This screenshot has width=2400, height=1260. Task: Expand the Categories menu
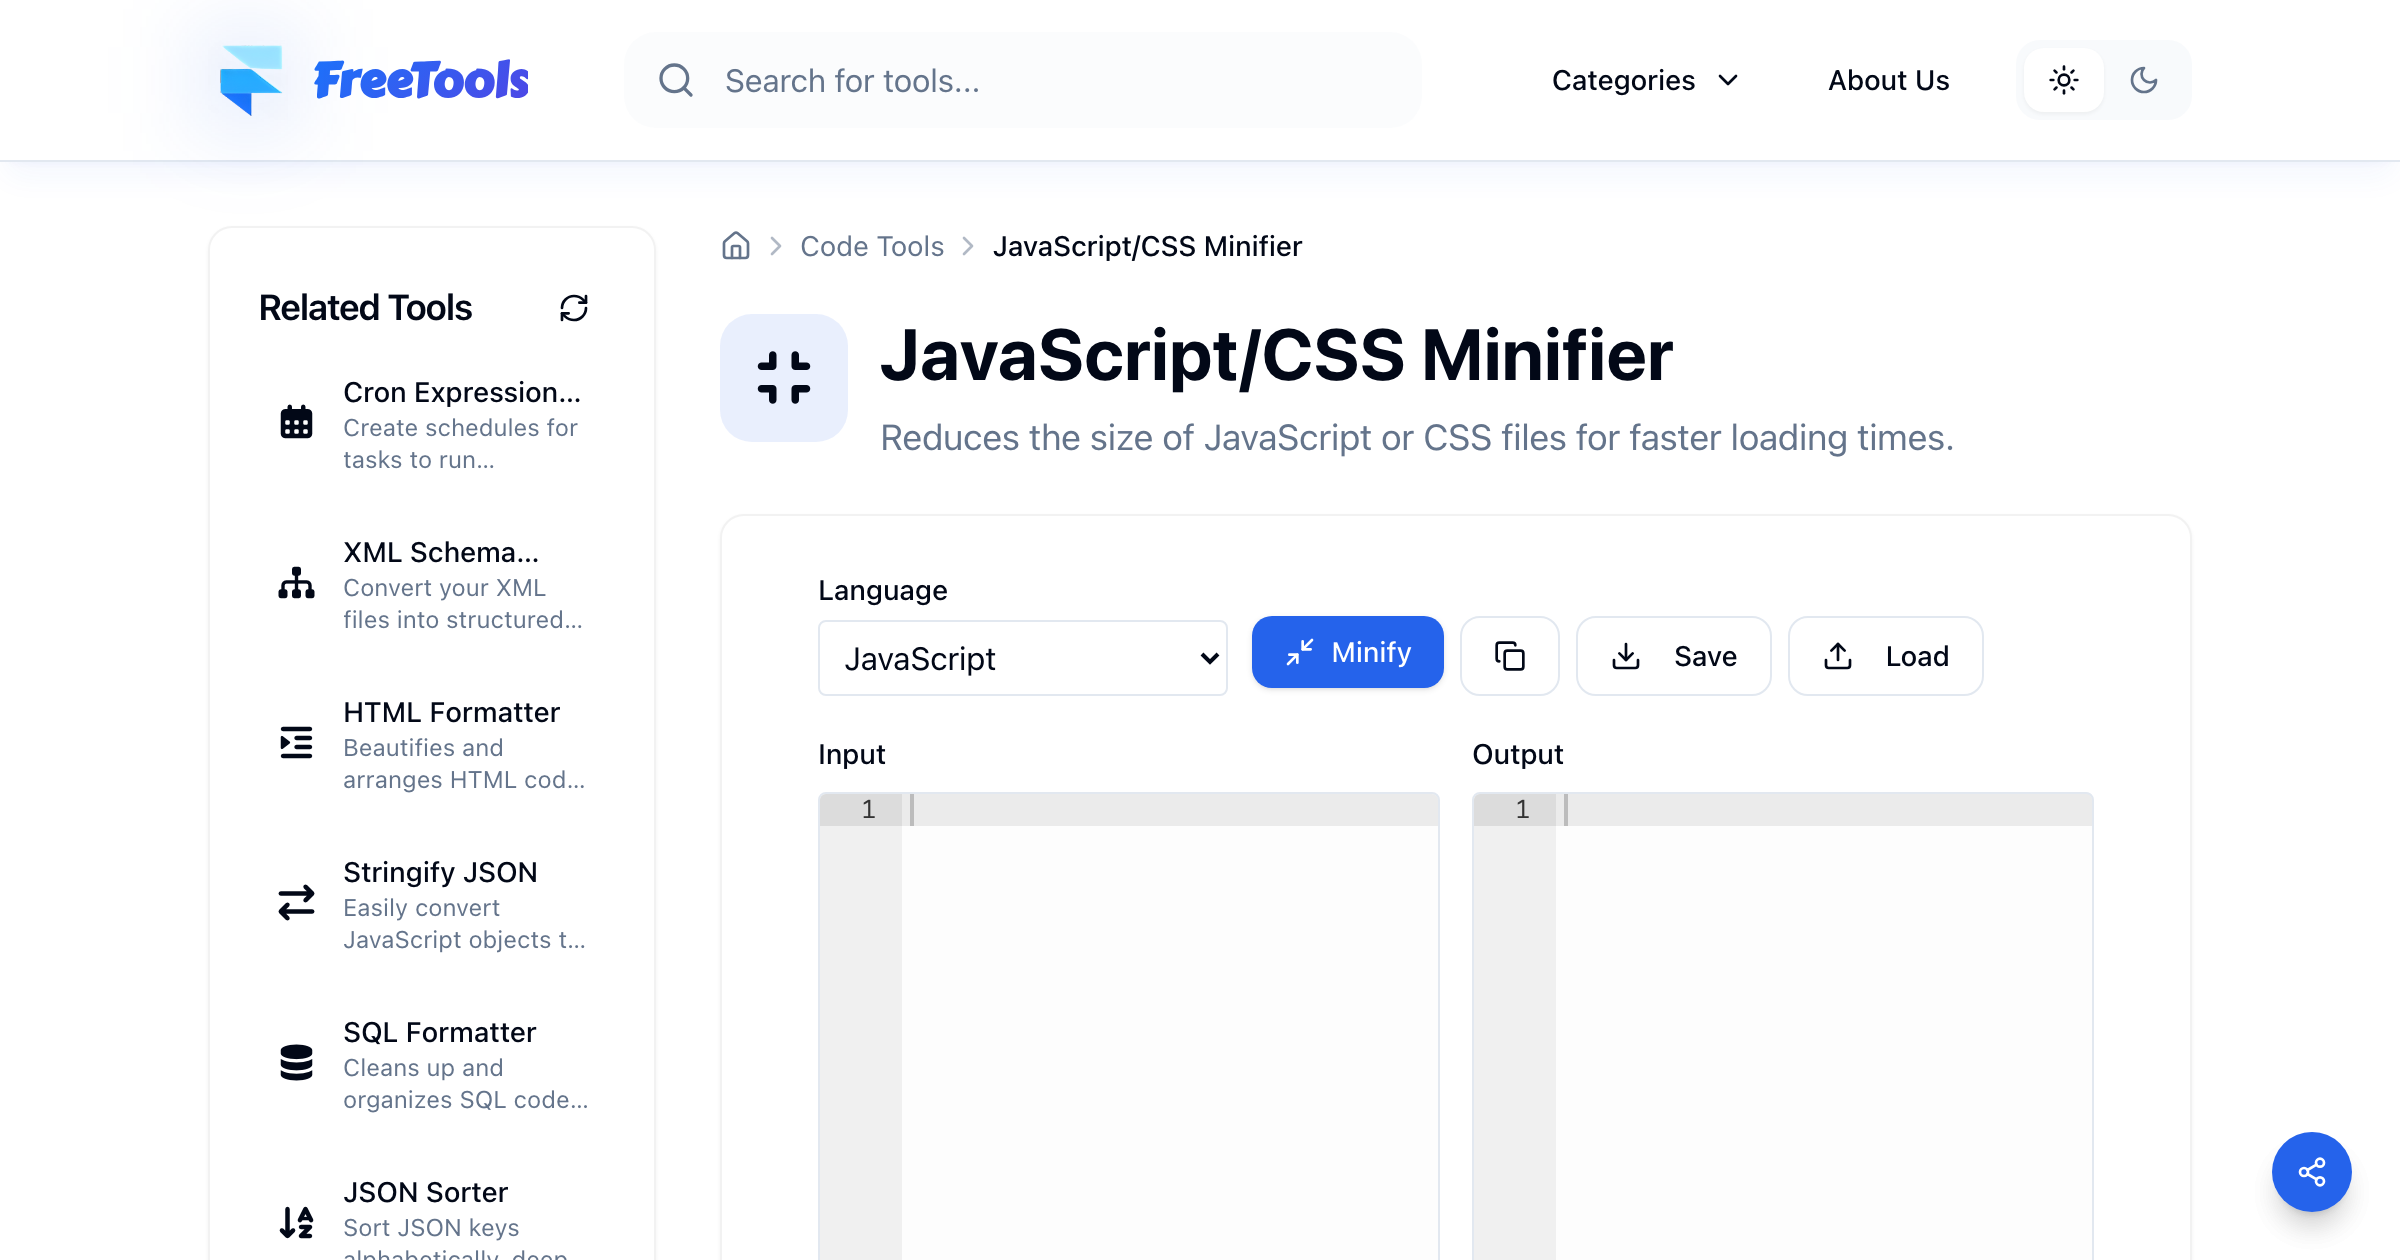(x=1645, y=80)
